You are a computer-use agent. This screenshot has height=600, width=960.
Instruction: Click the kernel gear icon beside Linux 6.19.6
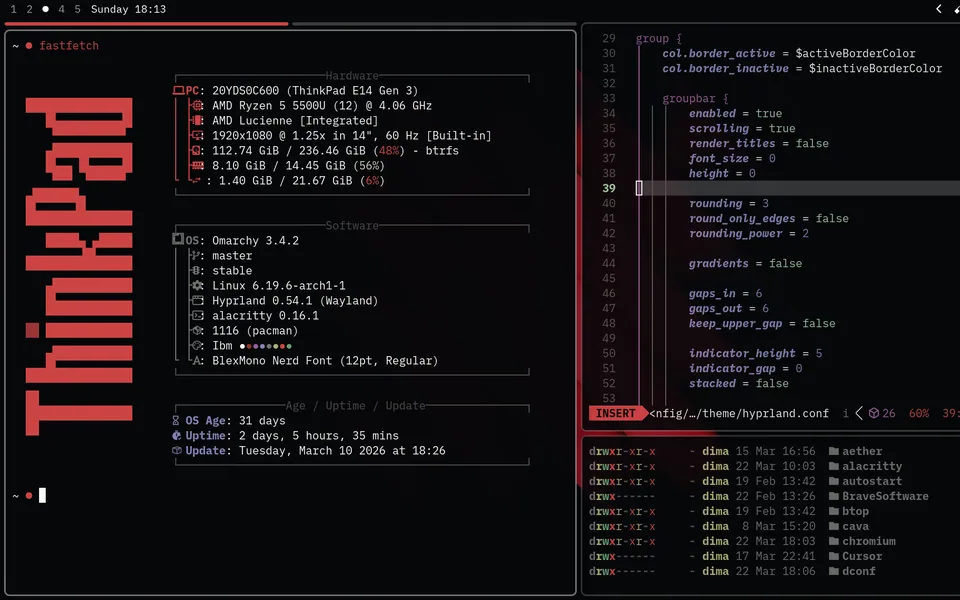(197, 285)
